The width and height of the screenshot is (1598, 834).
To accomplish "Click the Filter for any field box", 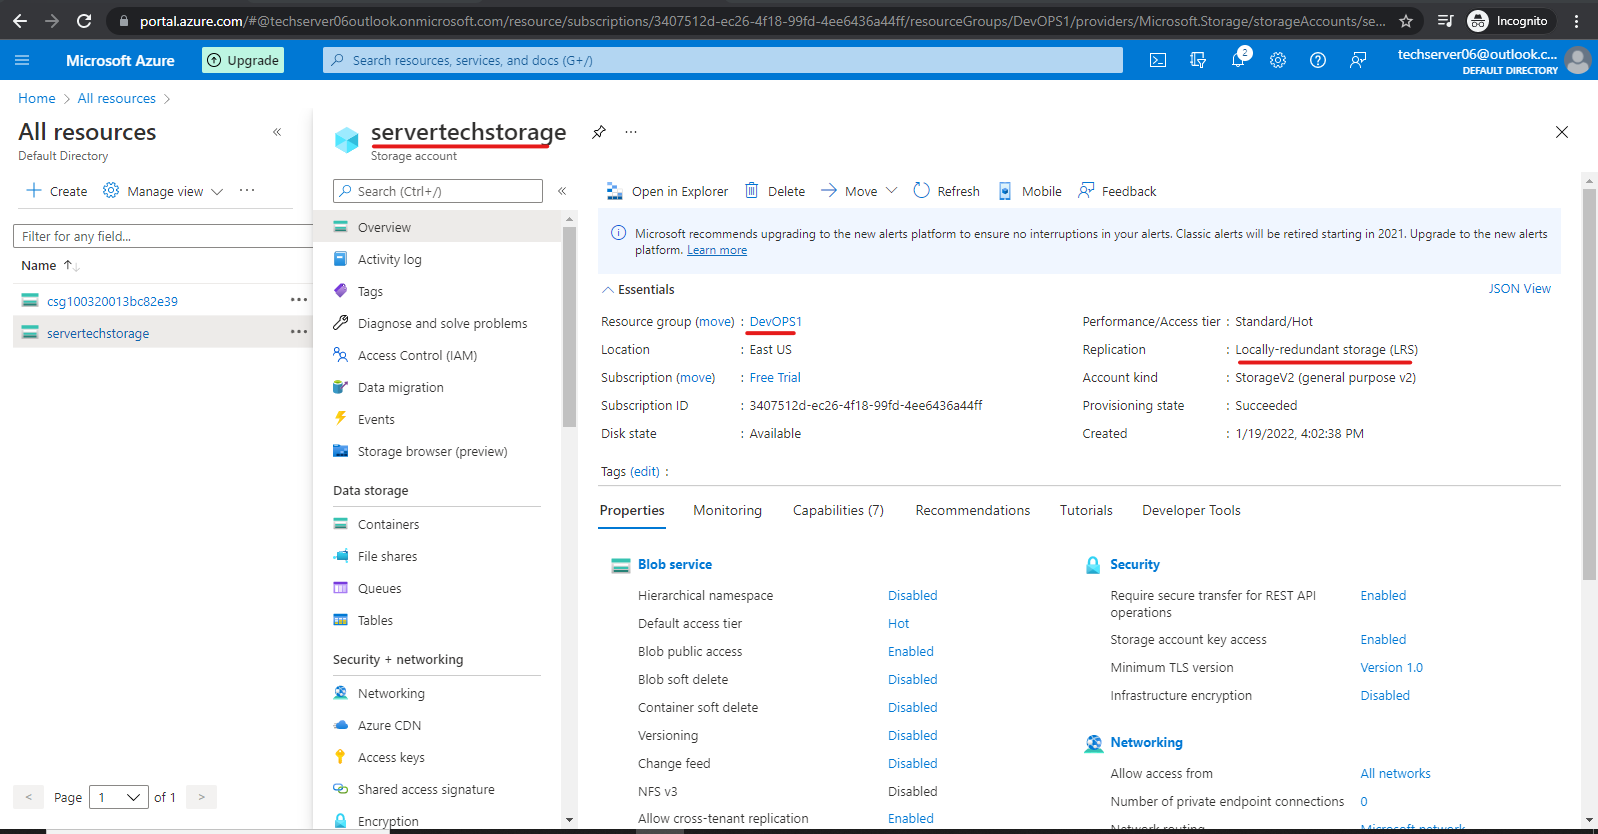I will tap(163, 236).
